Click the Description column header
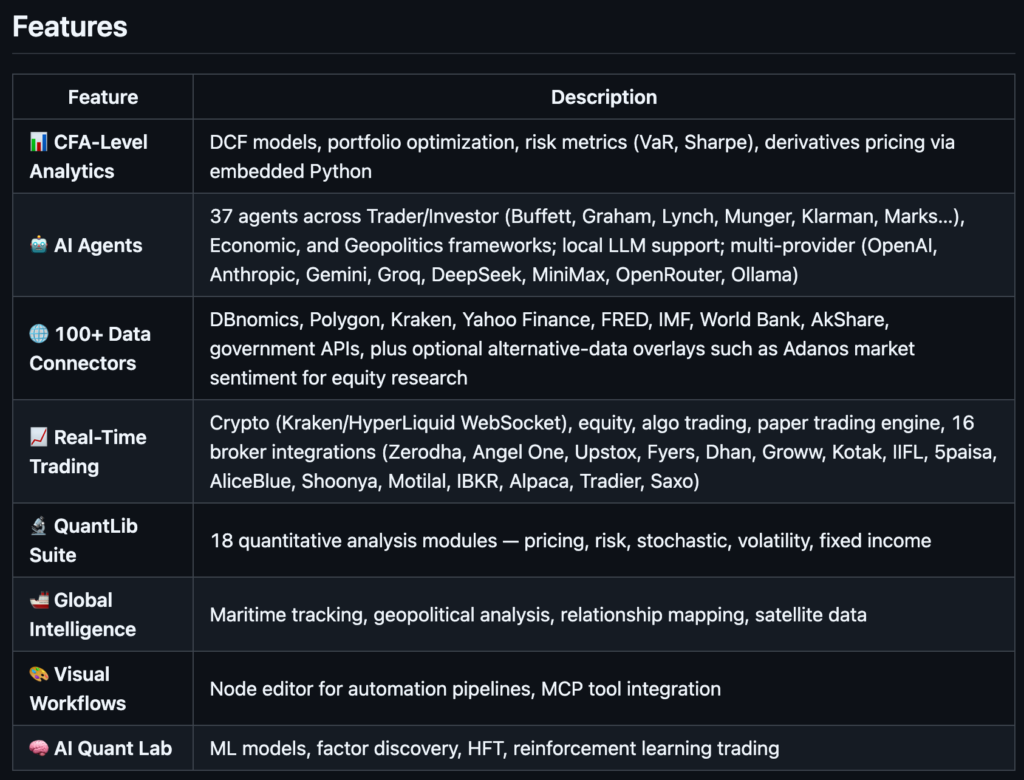Viewport: 1024px width, 780px height. [x=604, y=97]
